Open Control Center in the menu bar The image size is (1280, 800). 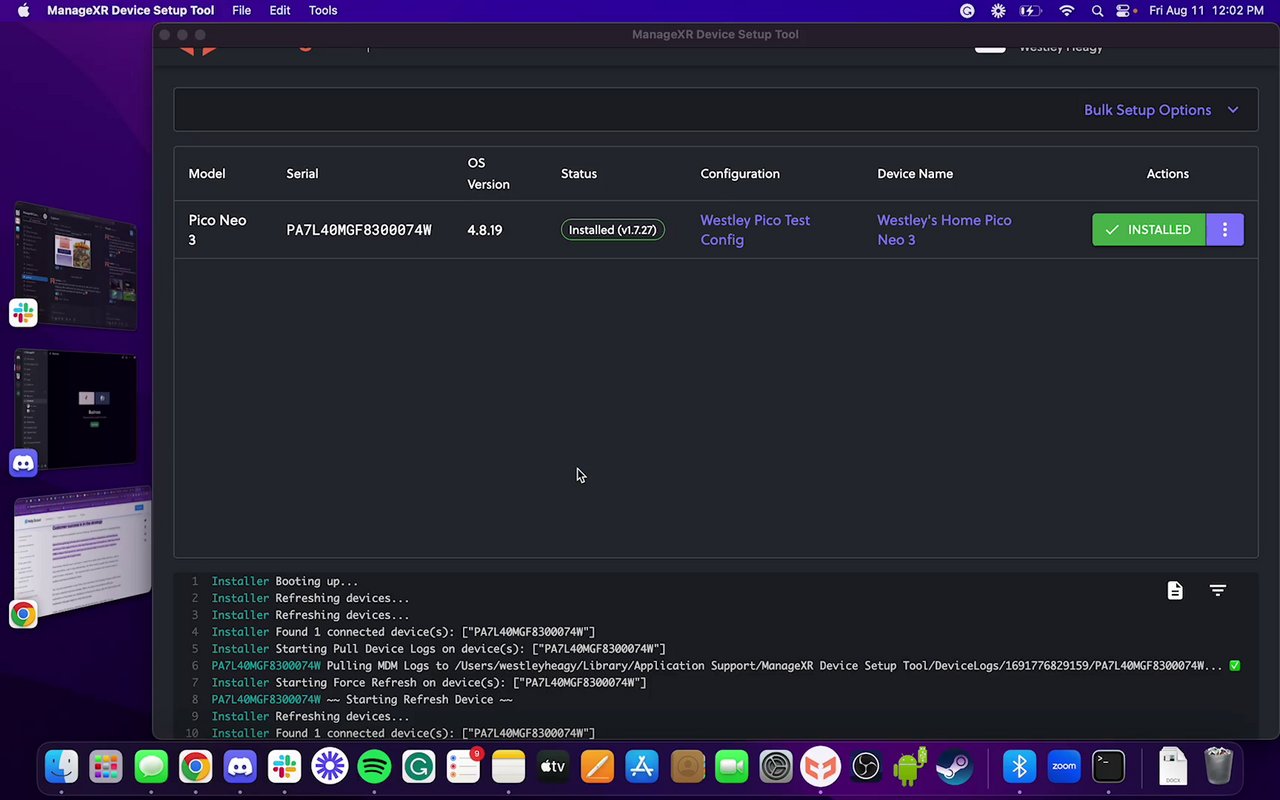[1124, 11]
